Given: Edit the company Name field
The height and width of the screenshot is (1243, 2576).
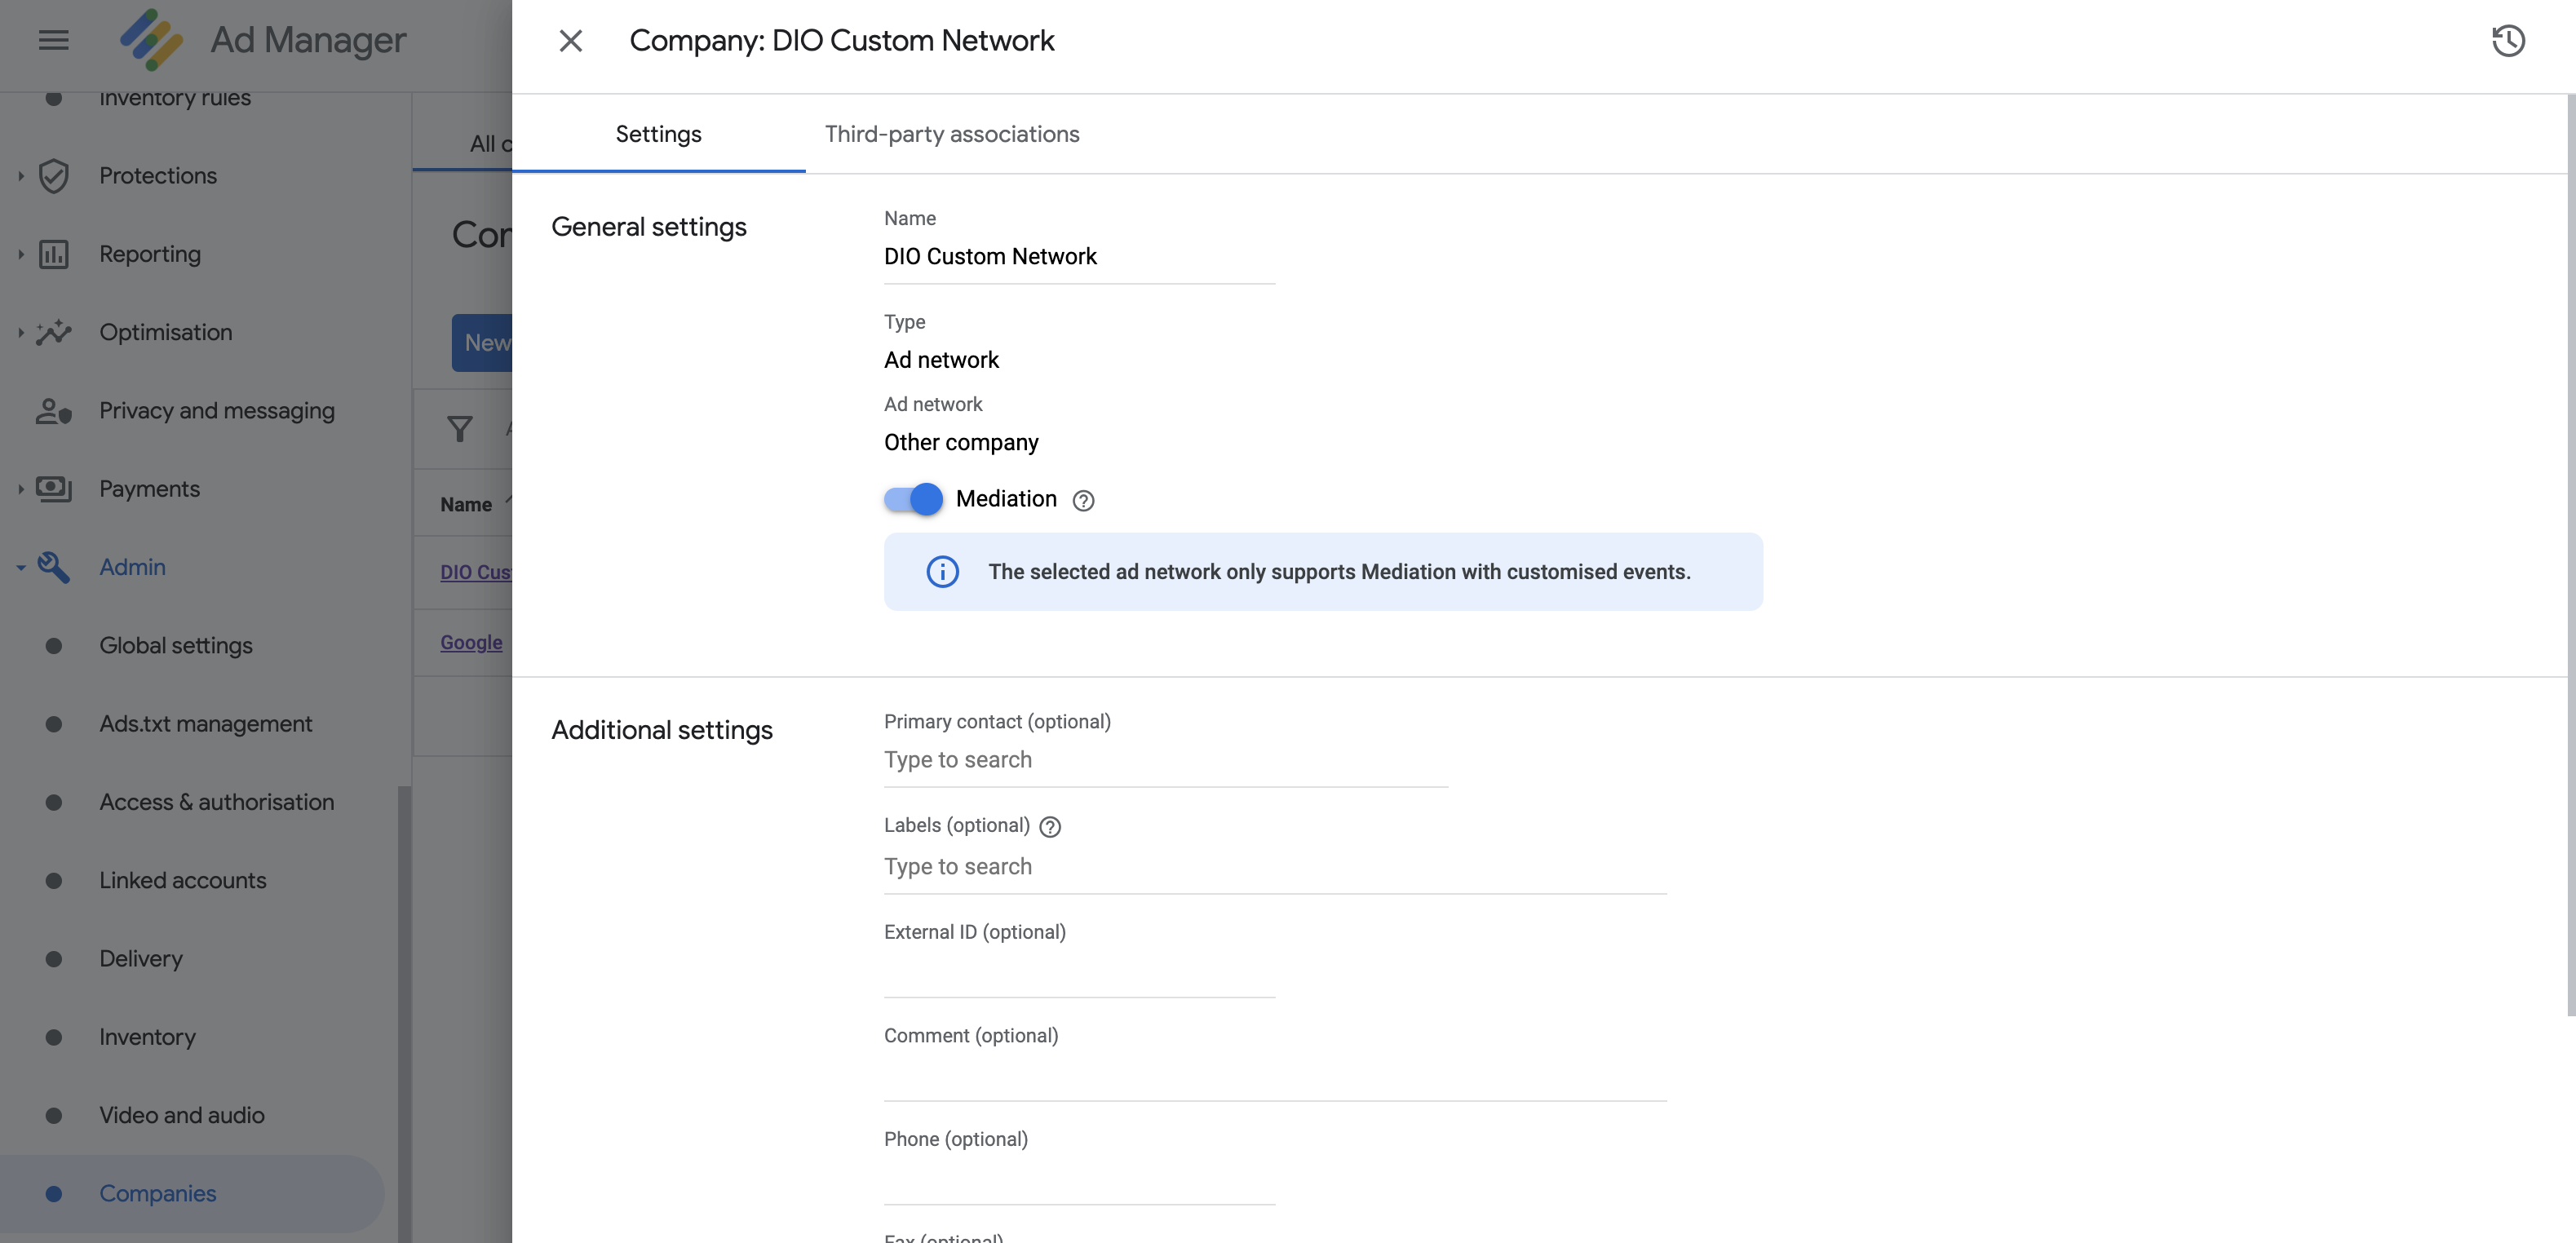Looking at the screenshot, I should [x=1079, y=257].
